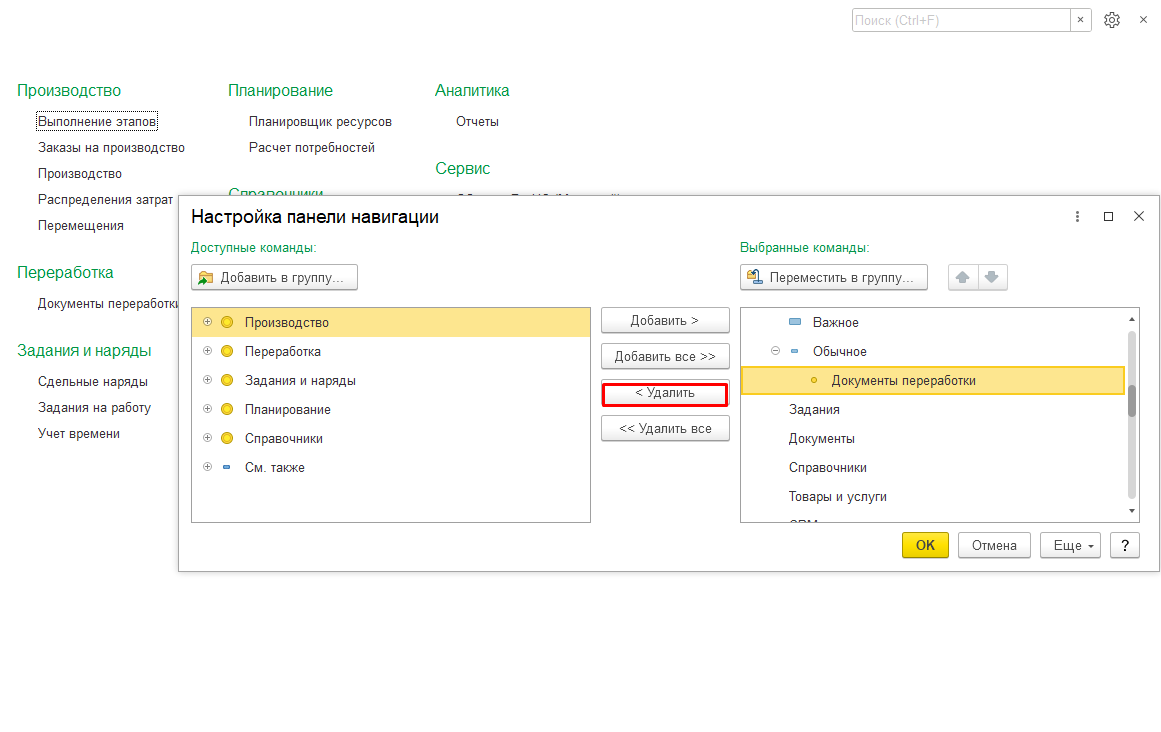The image size is (1161, 732).
Task: Click the Поиск (Ctrl+F) search field
Action: click(961, 20)
